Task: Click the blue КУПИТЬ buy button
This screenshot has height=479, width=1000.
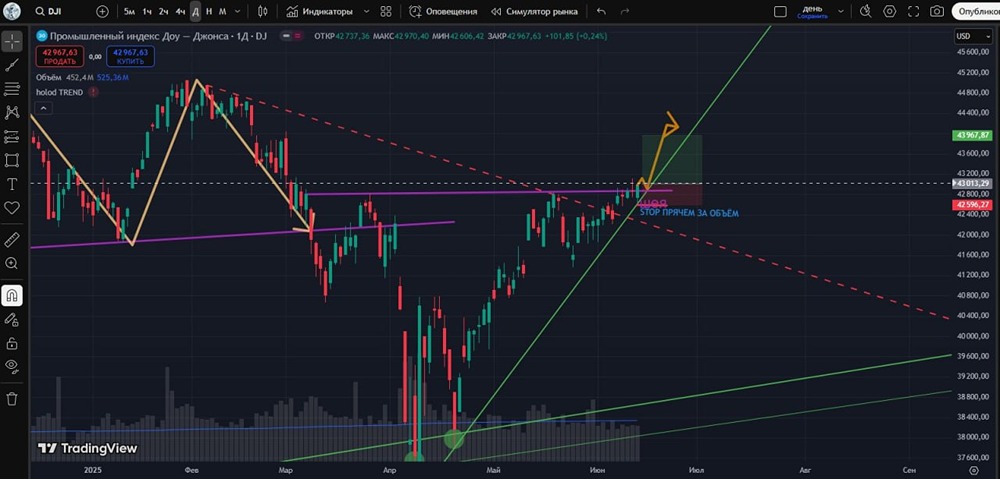Action: click(x=131, y=57)
